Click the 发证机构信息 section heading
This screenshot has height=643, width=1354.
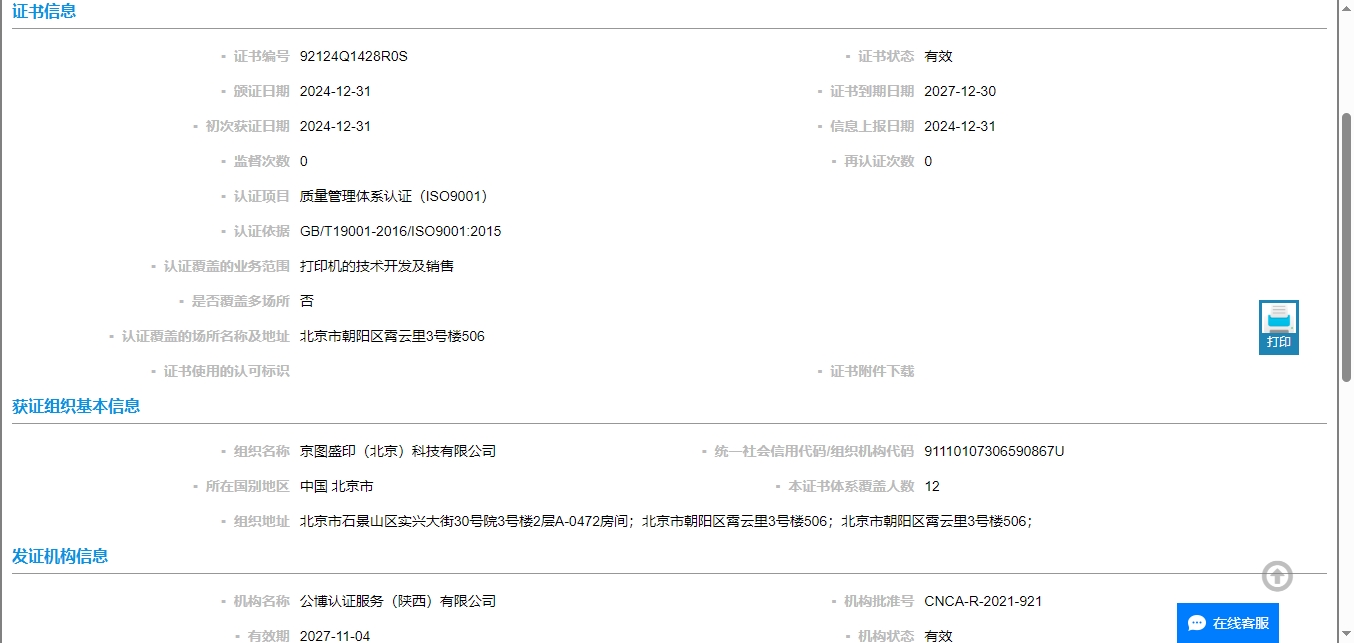pos(60,556)
